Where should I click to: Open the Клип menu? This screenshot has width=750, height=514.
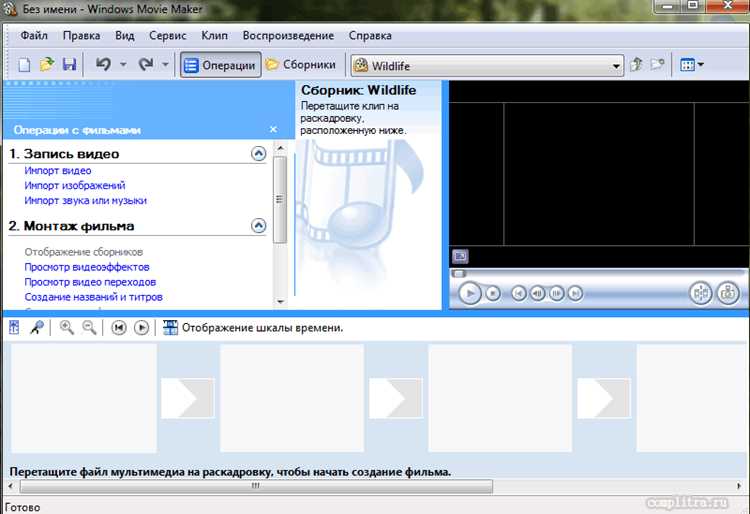[214, 36]
